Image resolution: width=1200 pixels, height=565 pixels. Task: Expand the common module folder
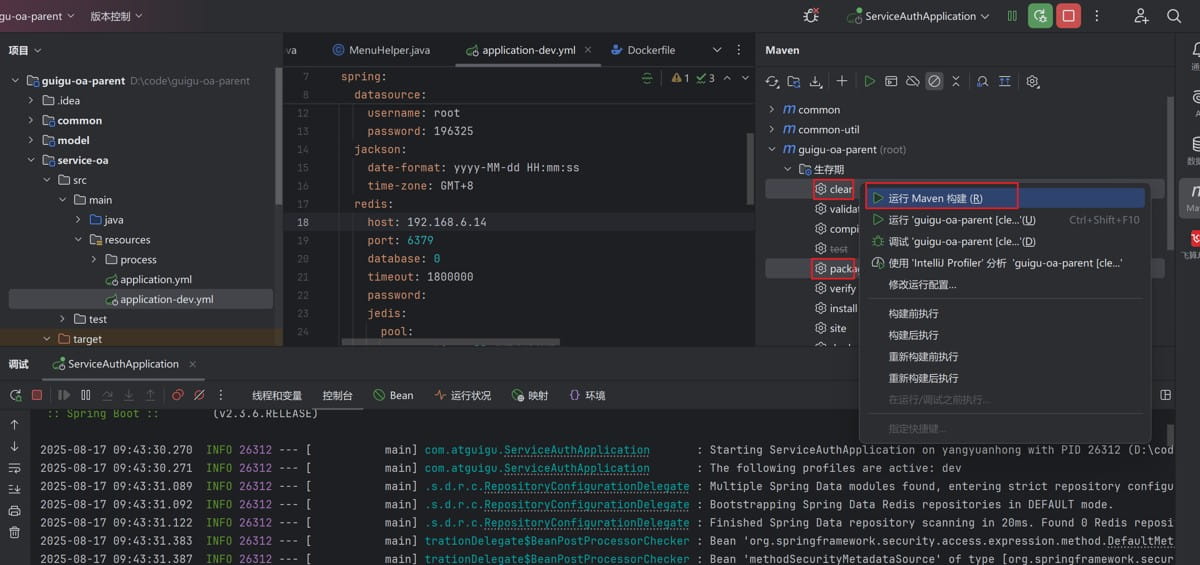(31, 121)
